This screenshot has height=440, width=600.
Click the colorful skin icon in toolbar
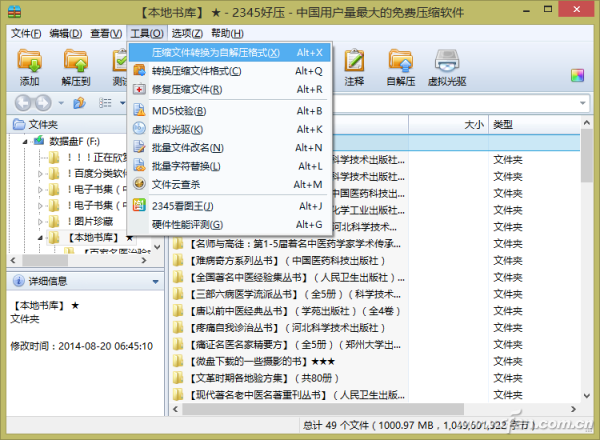tap(577, 75)
